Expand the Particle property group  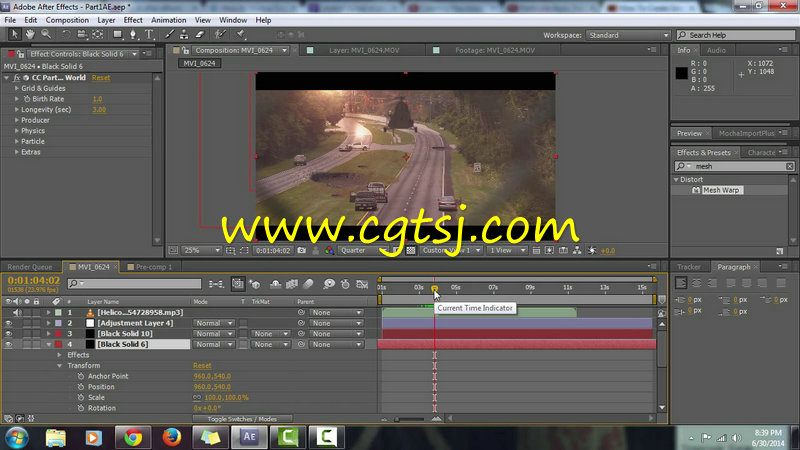coord(17,141)
